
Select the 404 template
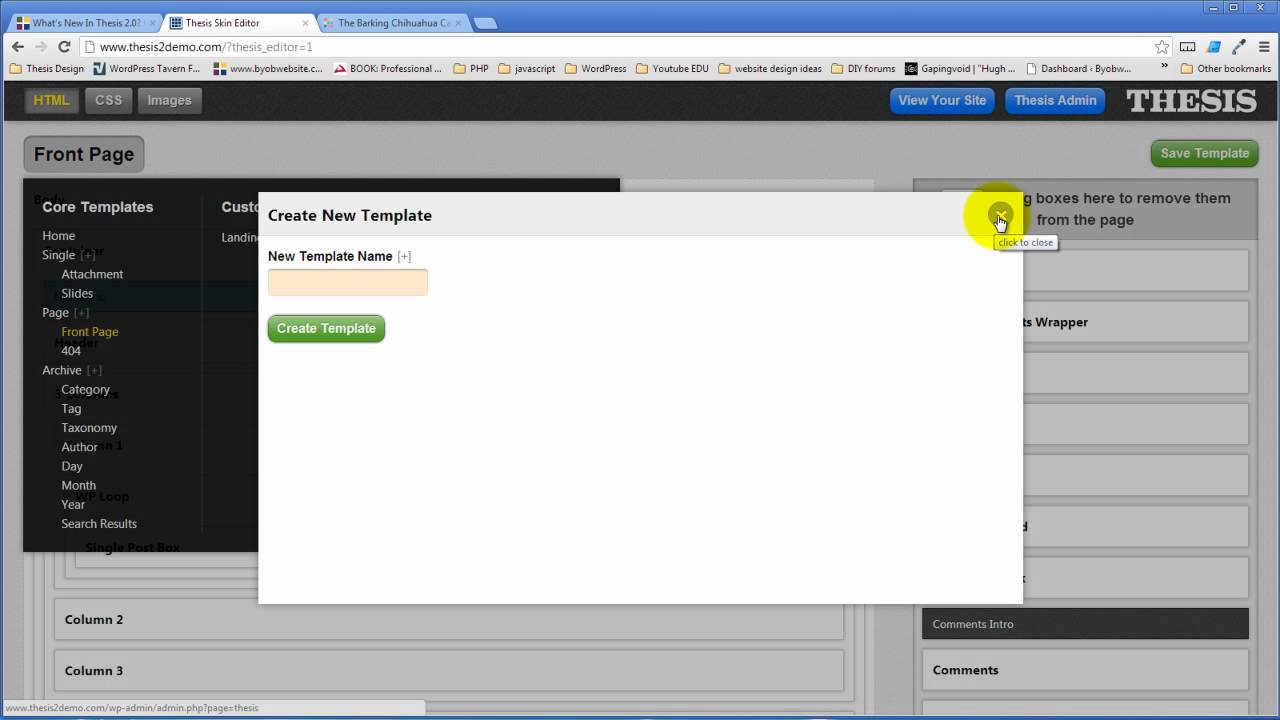click(71, 351)
